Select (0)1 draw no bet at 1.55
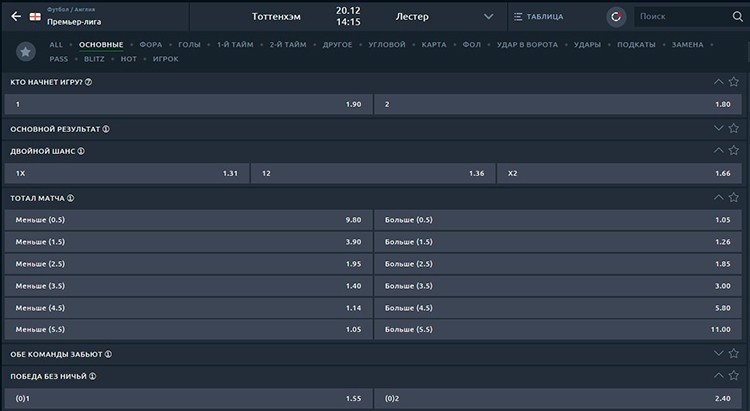 tap(188, 399)
